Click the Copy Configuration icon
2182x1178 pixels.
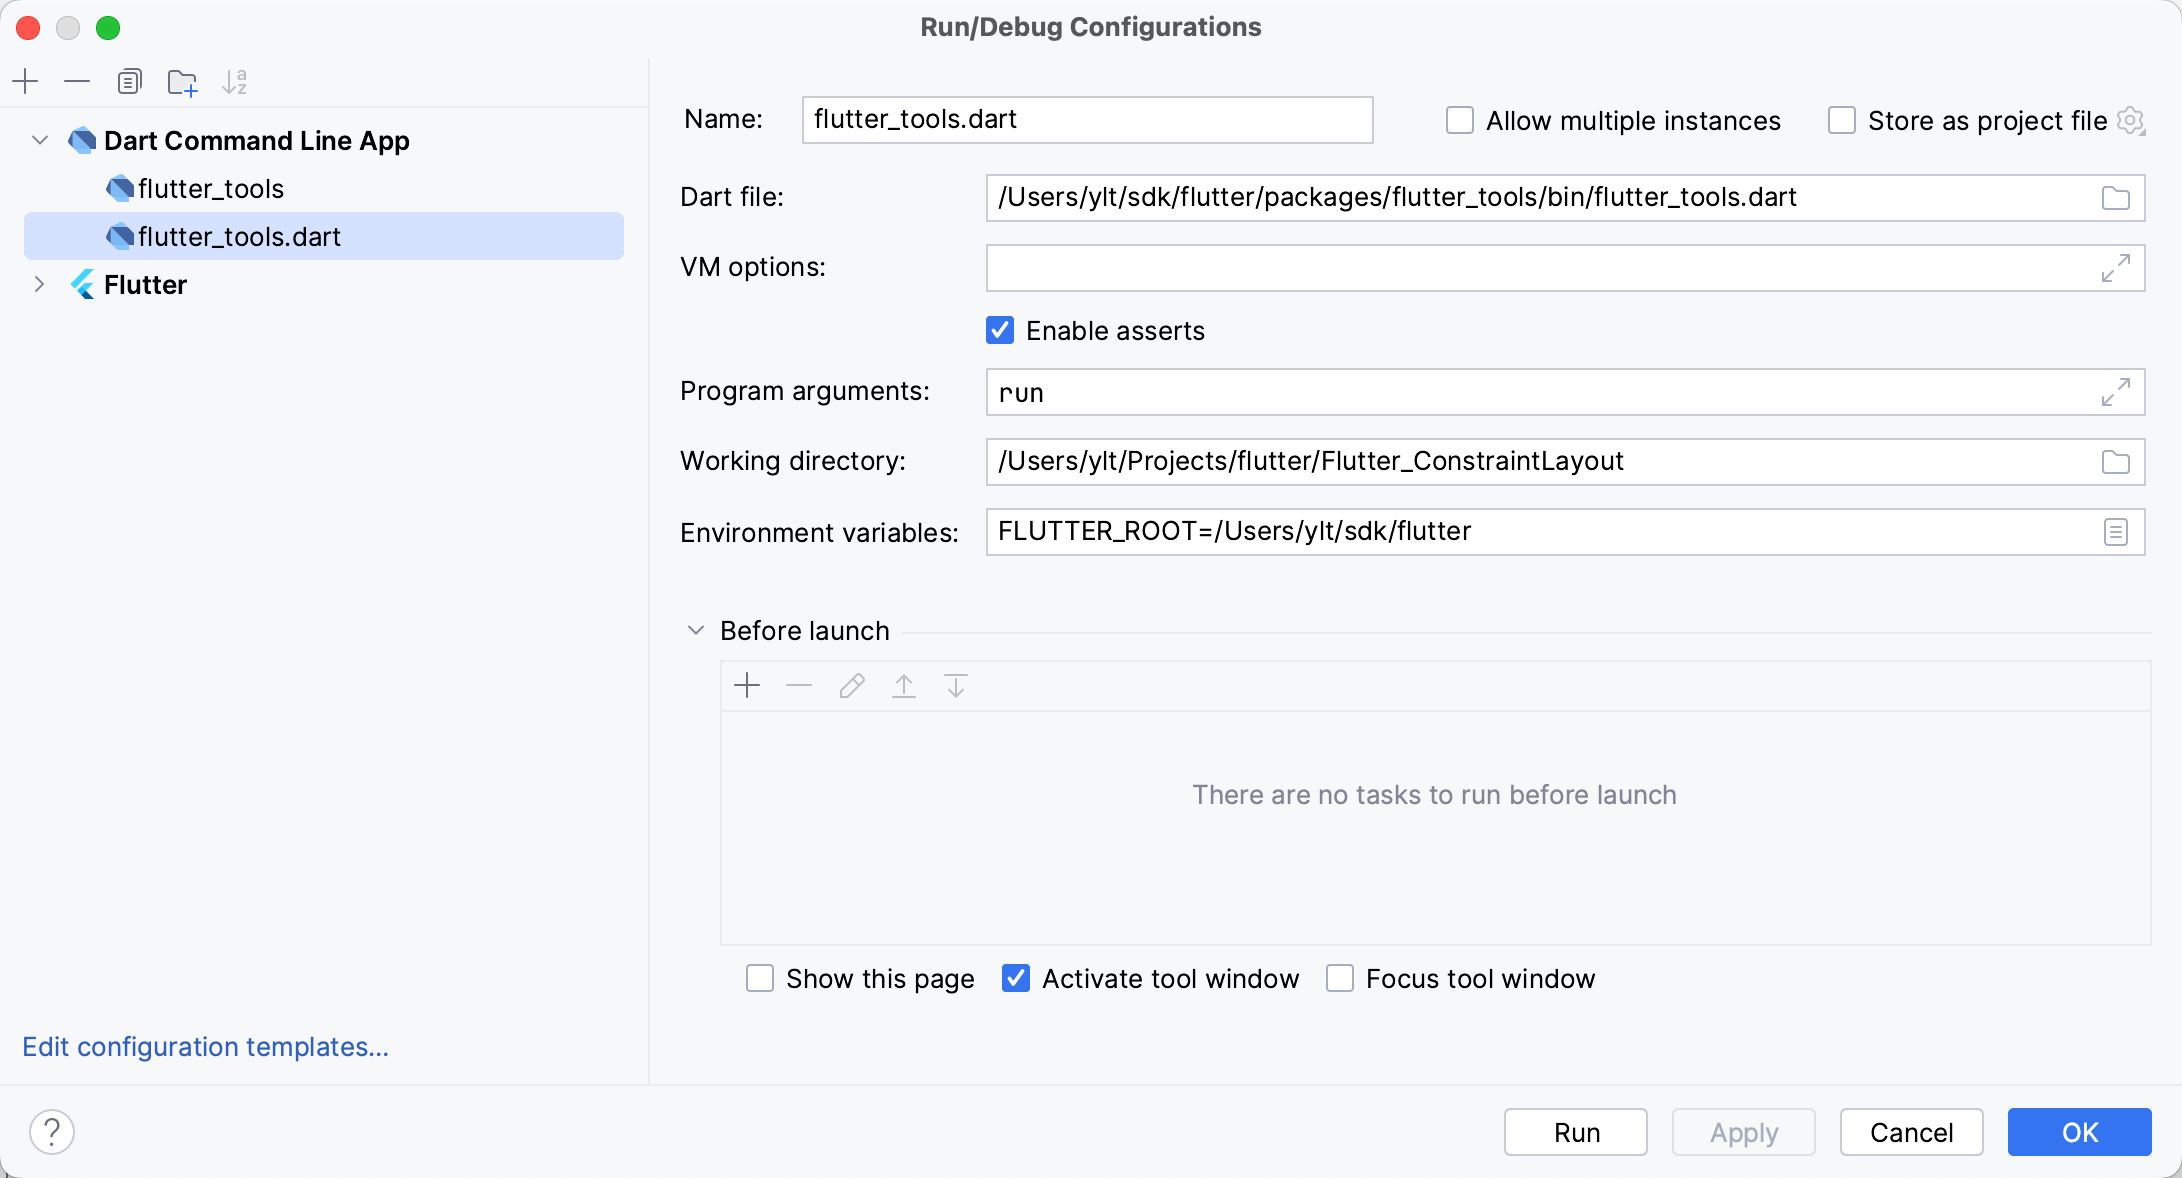(129, 81)
